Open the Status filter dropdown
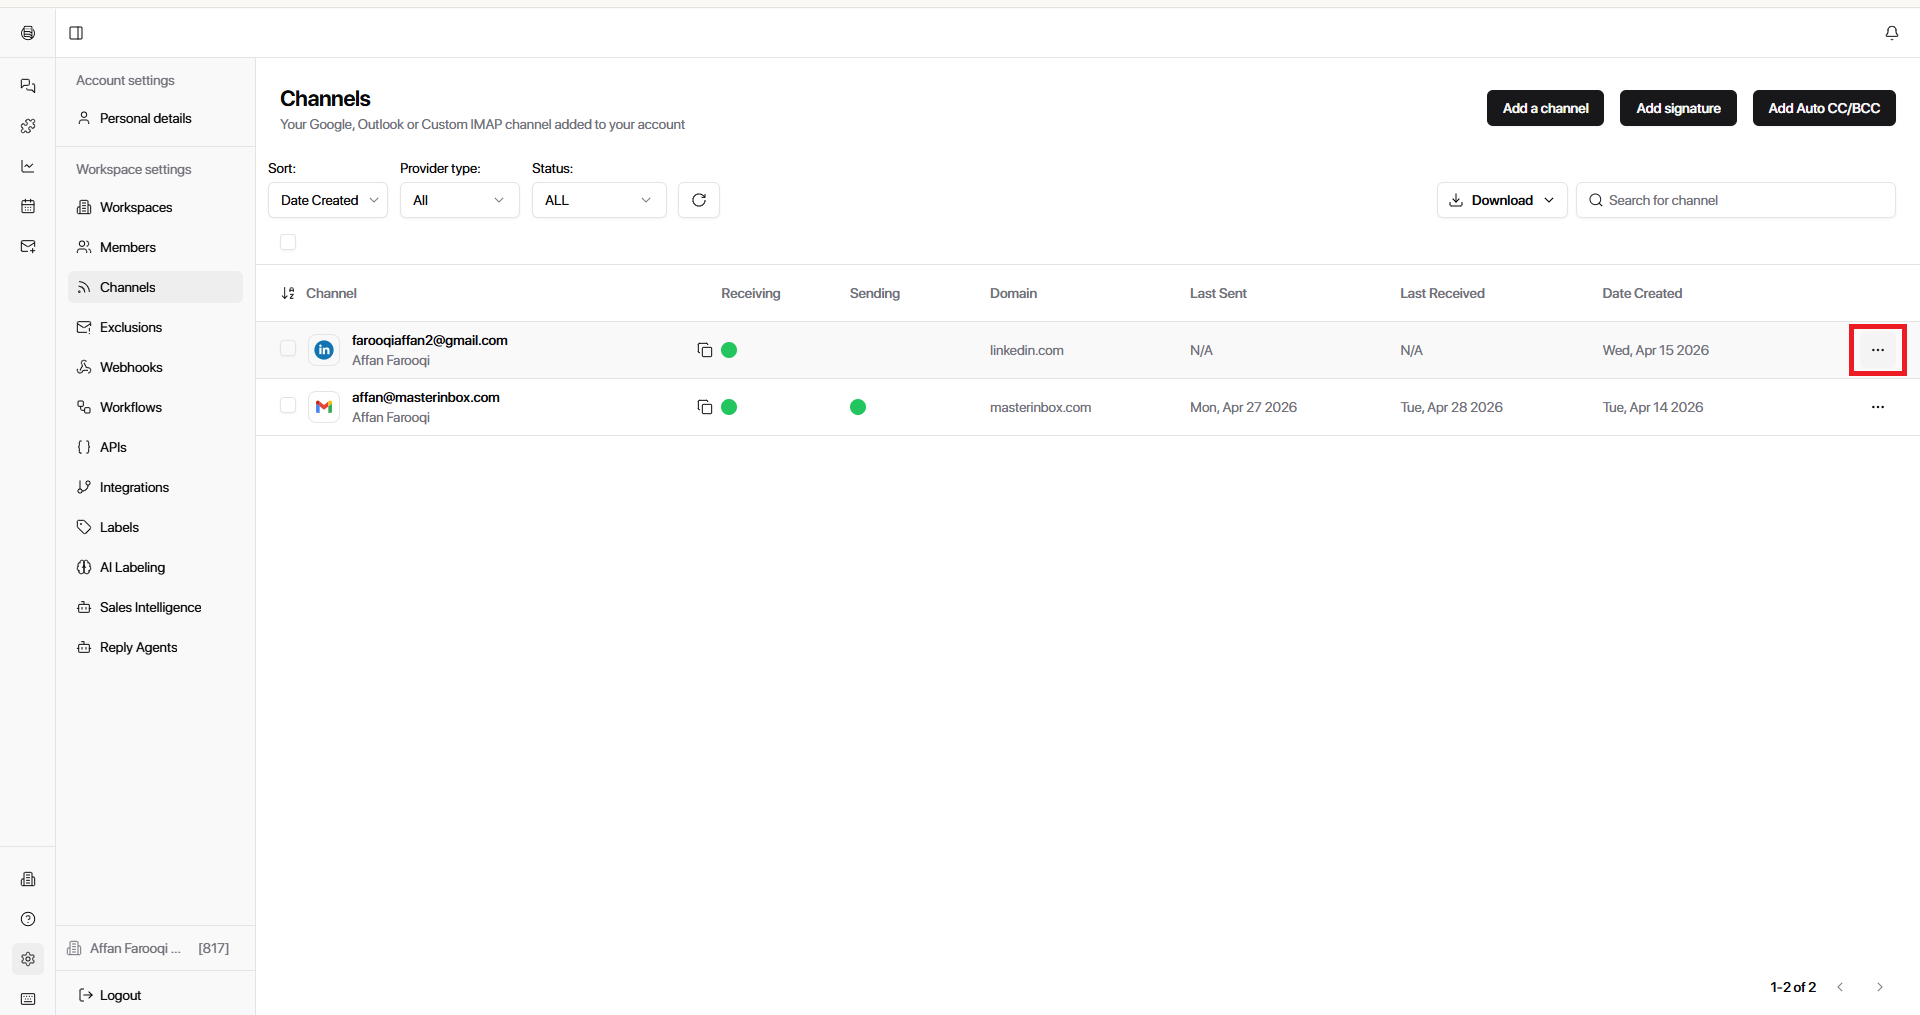 click(598, 200)
